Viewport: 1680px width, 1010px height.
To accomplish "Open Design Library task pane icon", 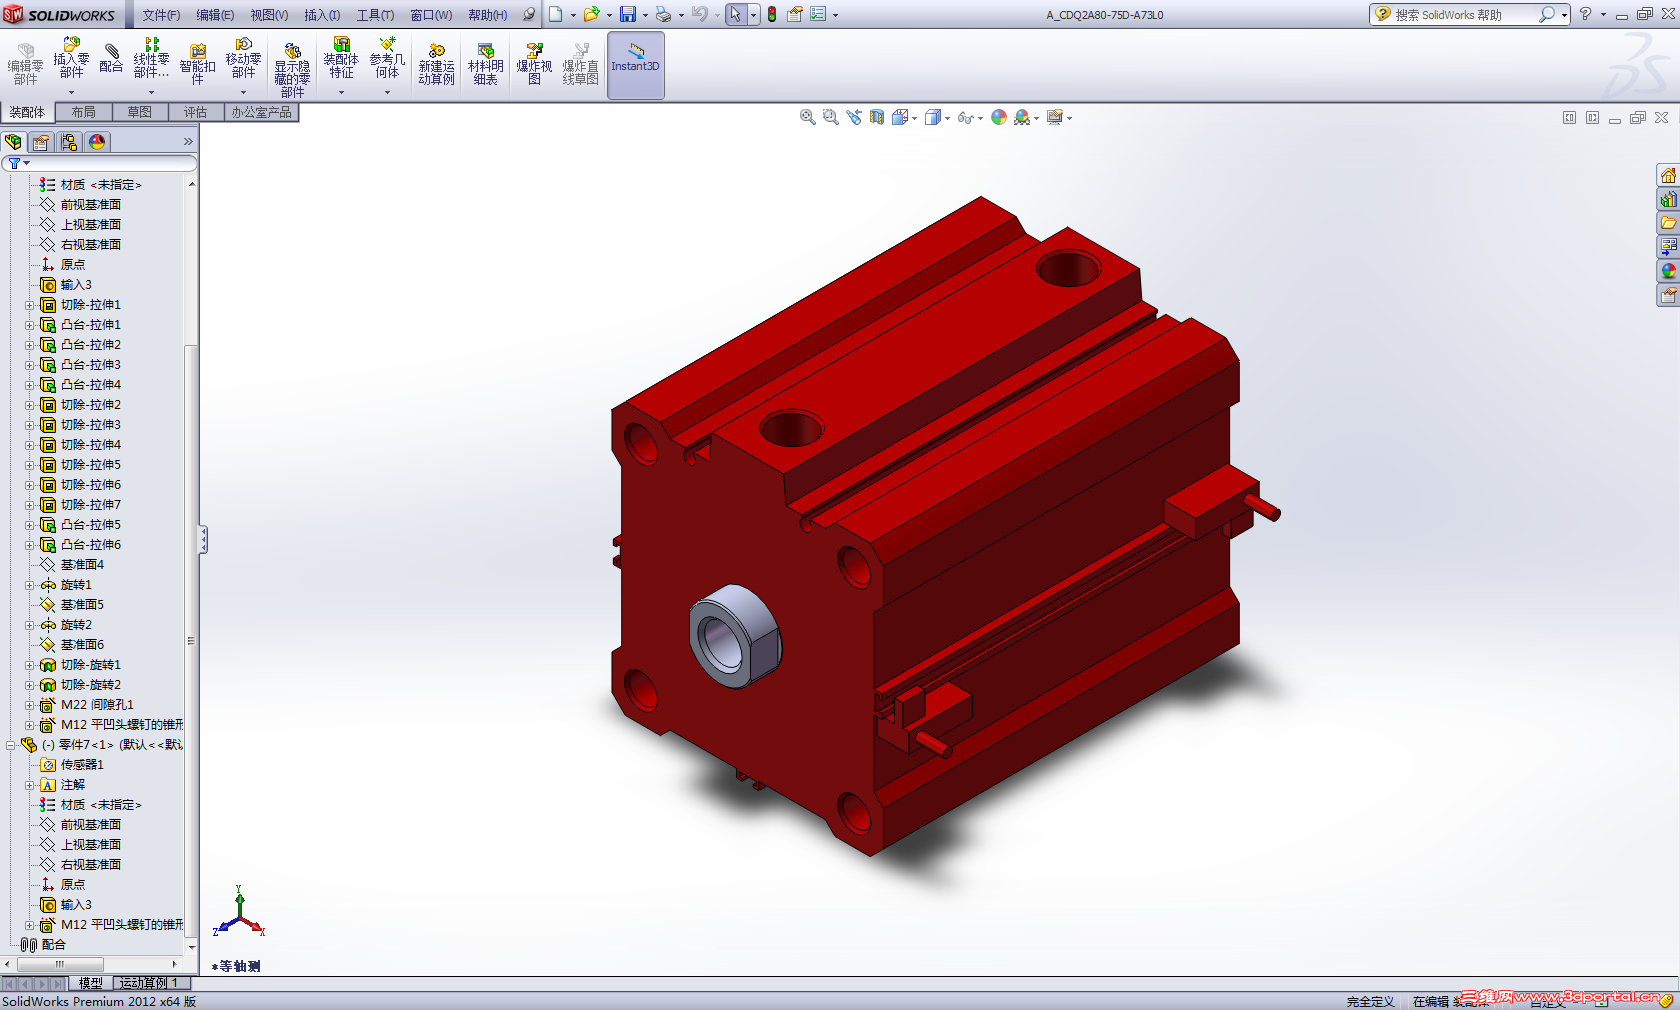I will pyautogui.click(x=1668, y=199).
